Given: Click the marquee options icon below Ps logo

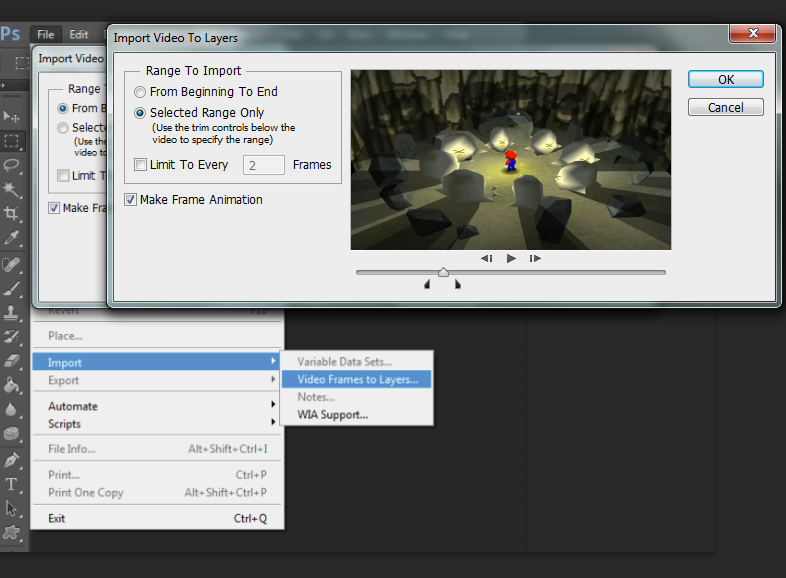Looking at the screenshot, I should pyautogui.click(x=21, y=63).
